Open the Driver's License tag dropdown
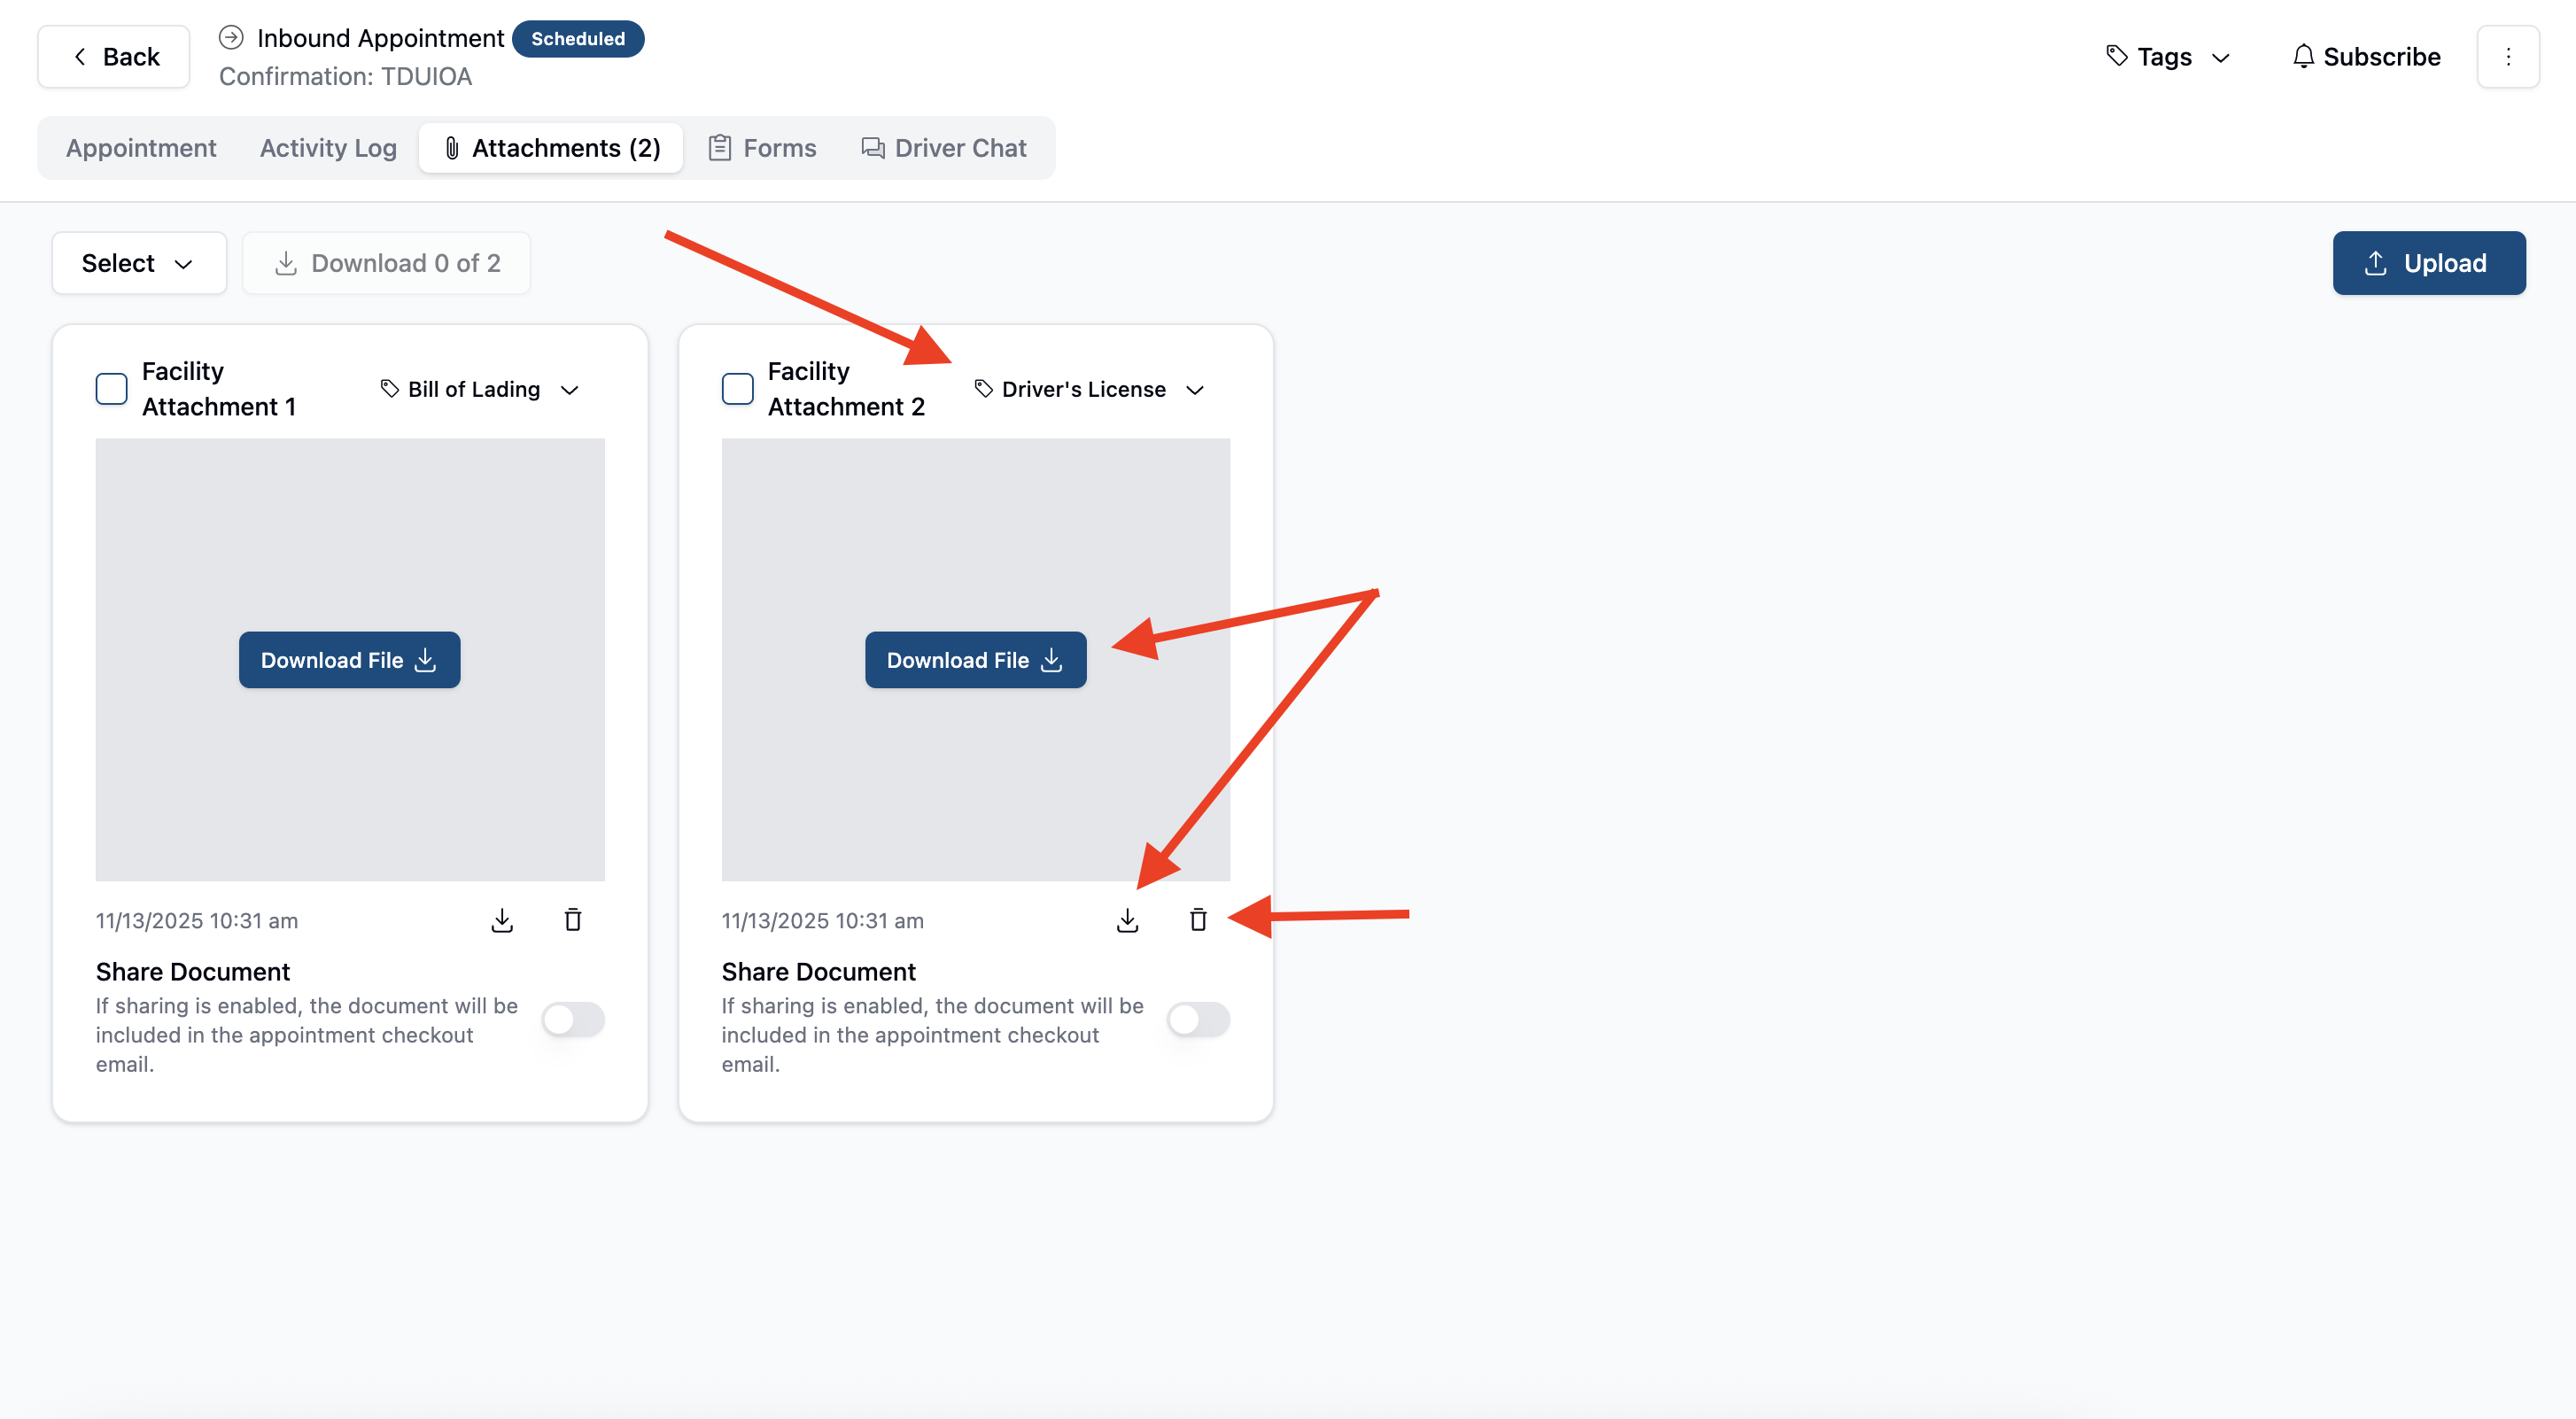The width and height of the screenshot is (2576, 1419). point(1089,389)
